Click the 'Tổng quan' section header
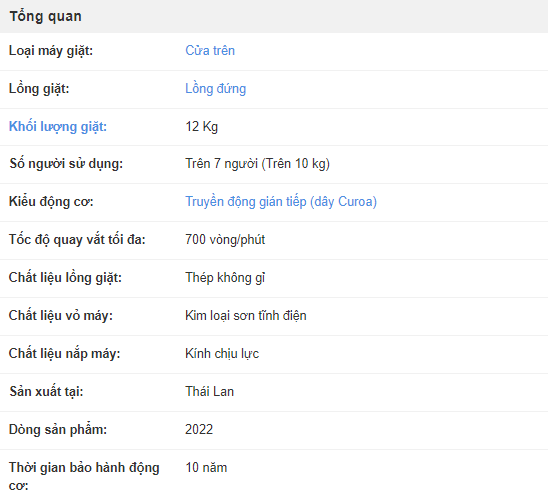 [x=45, y=16]
